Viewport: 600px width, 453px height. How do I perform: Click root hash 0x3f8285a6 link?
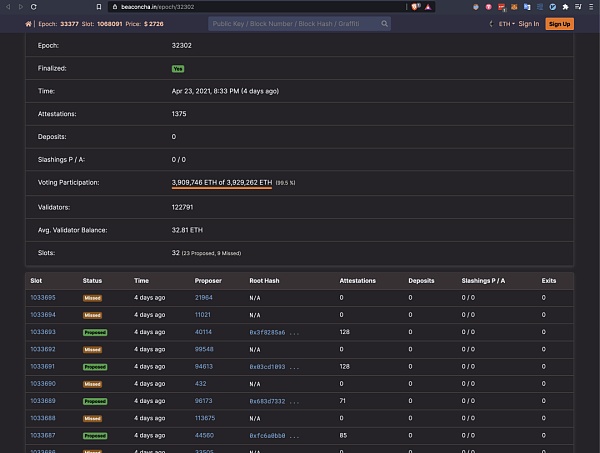(x=267, y=331)
